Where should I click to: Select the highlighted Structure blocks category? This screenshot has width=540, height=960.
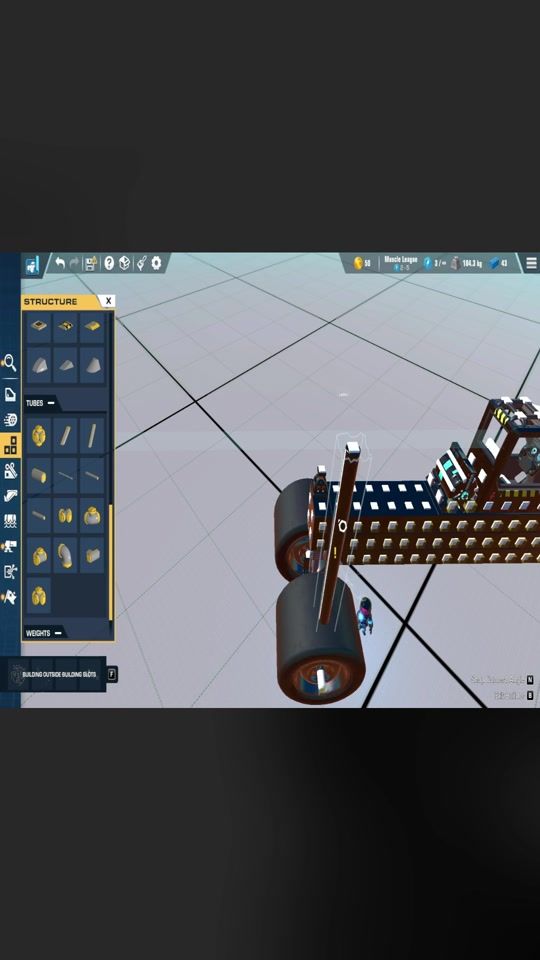(10, 445)
